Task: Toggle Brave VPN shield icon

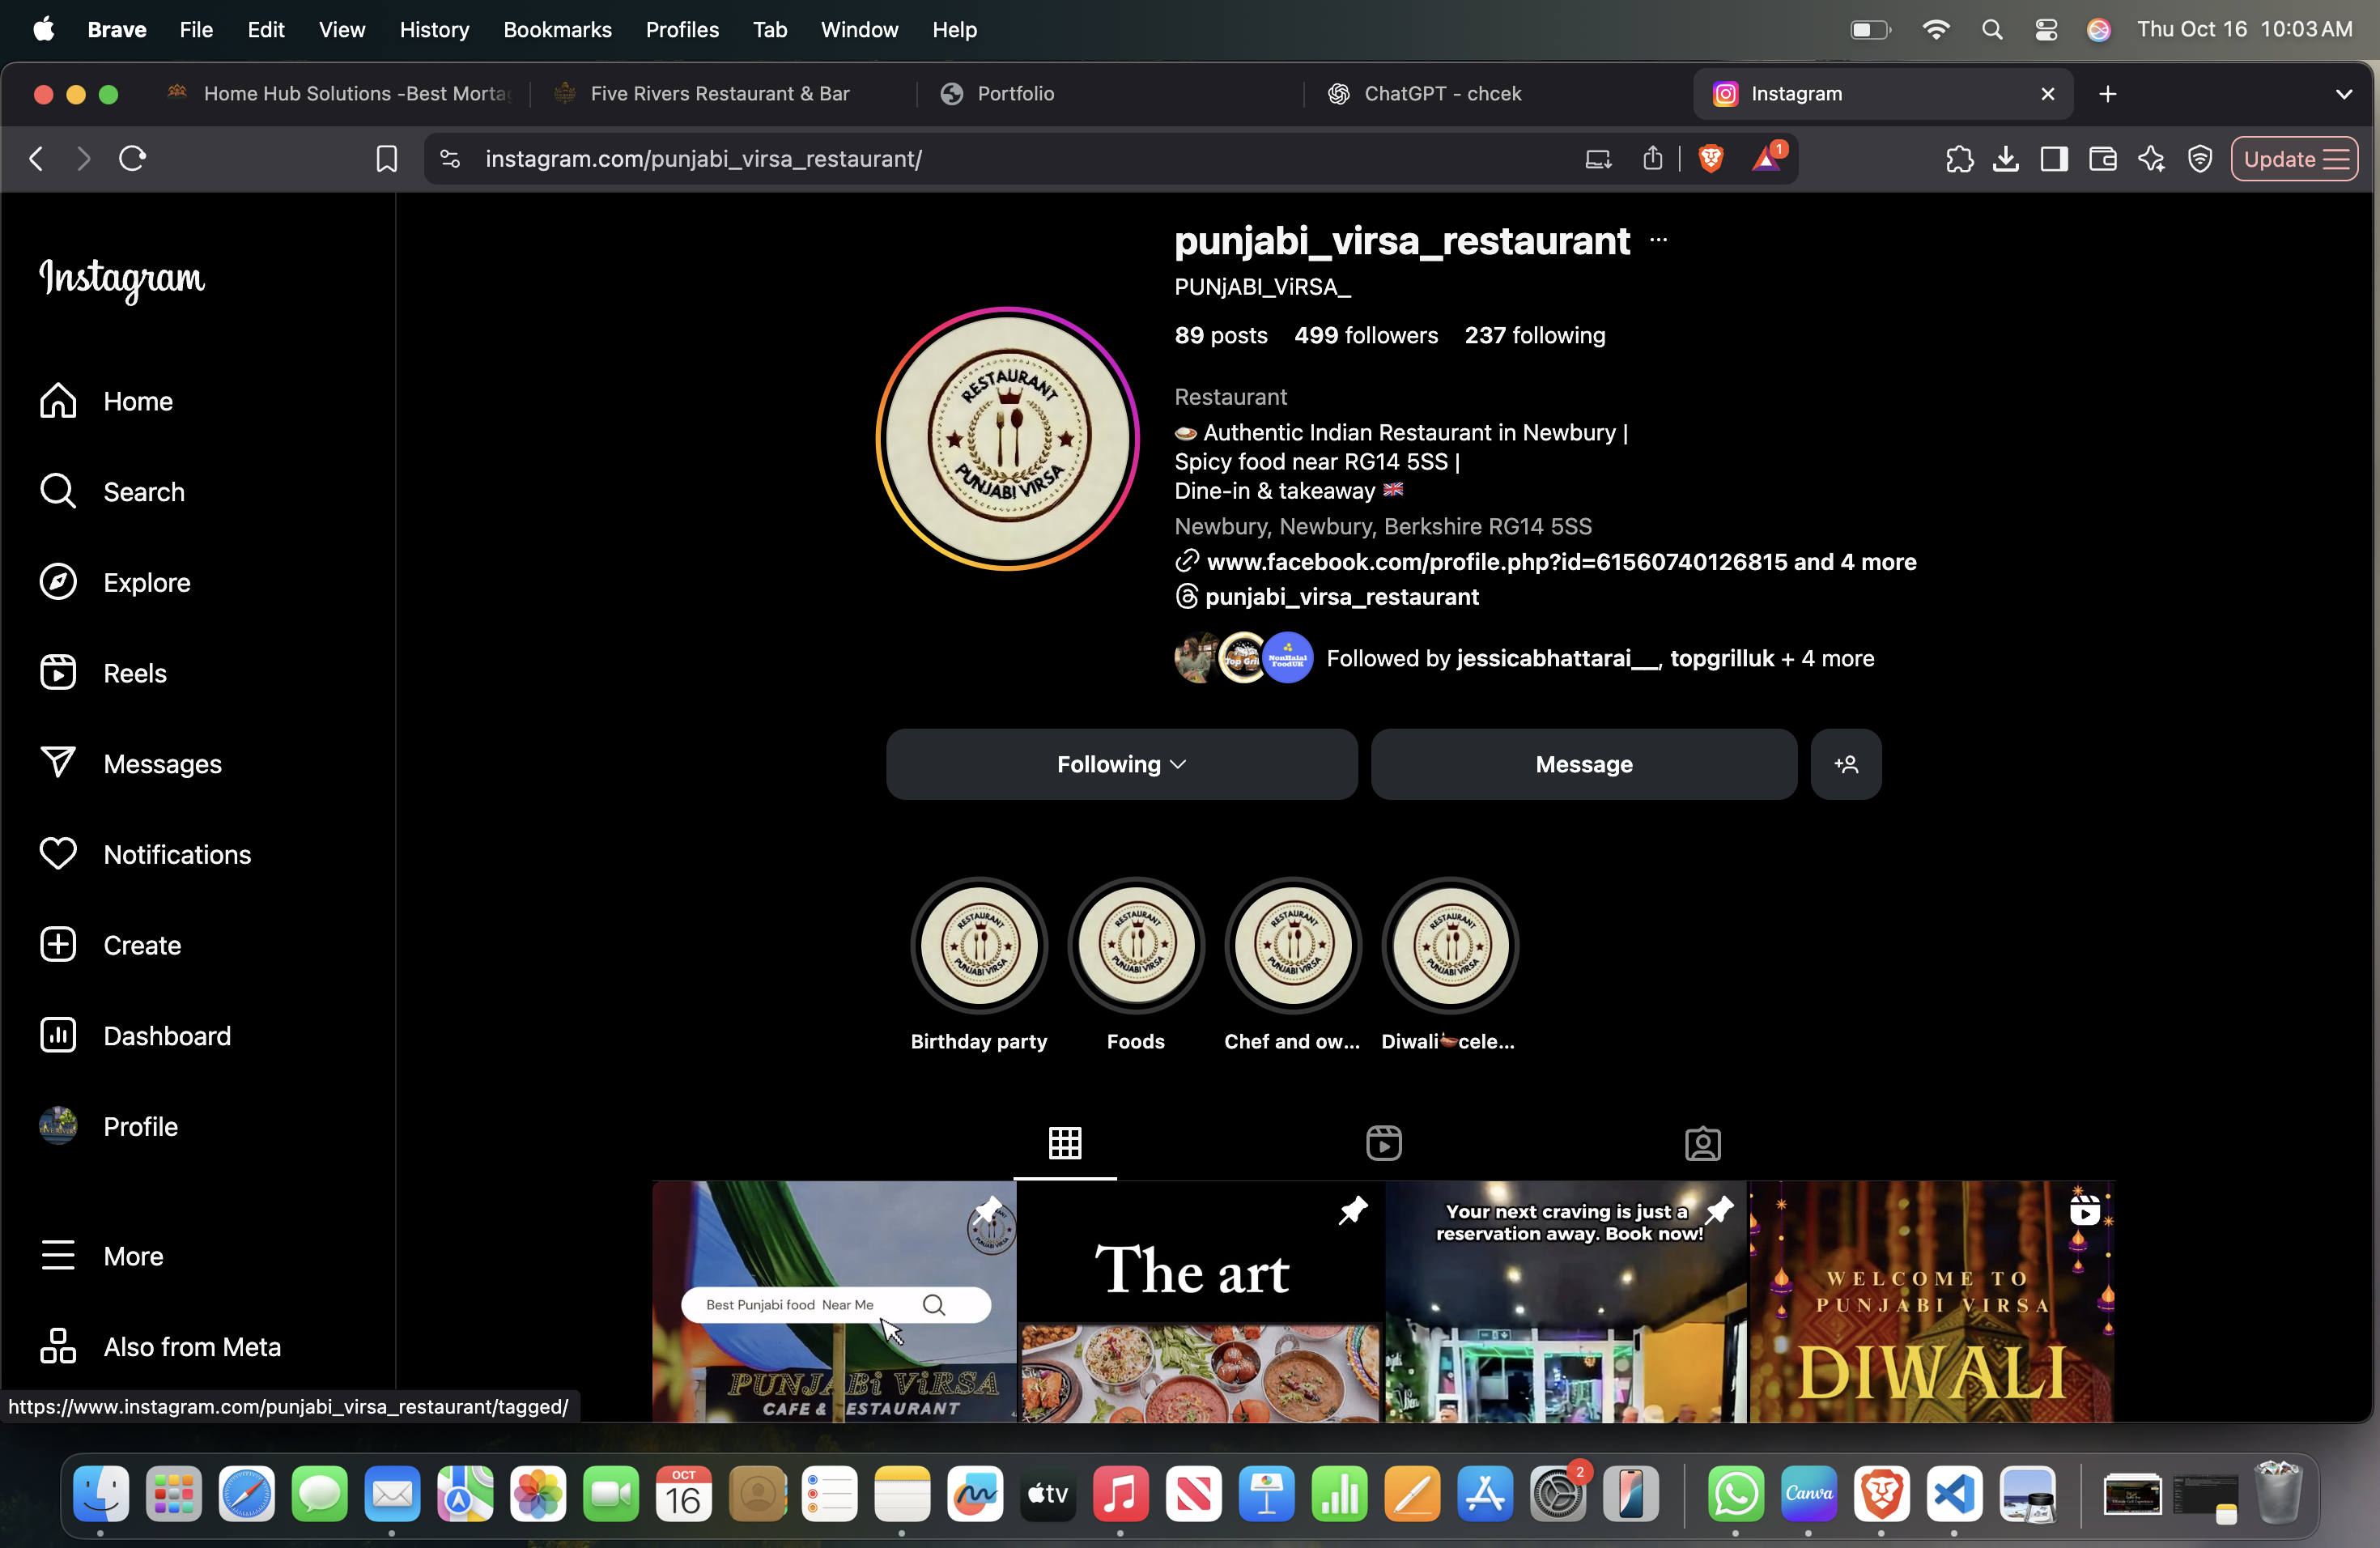Action: pos(2199,159)
